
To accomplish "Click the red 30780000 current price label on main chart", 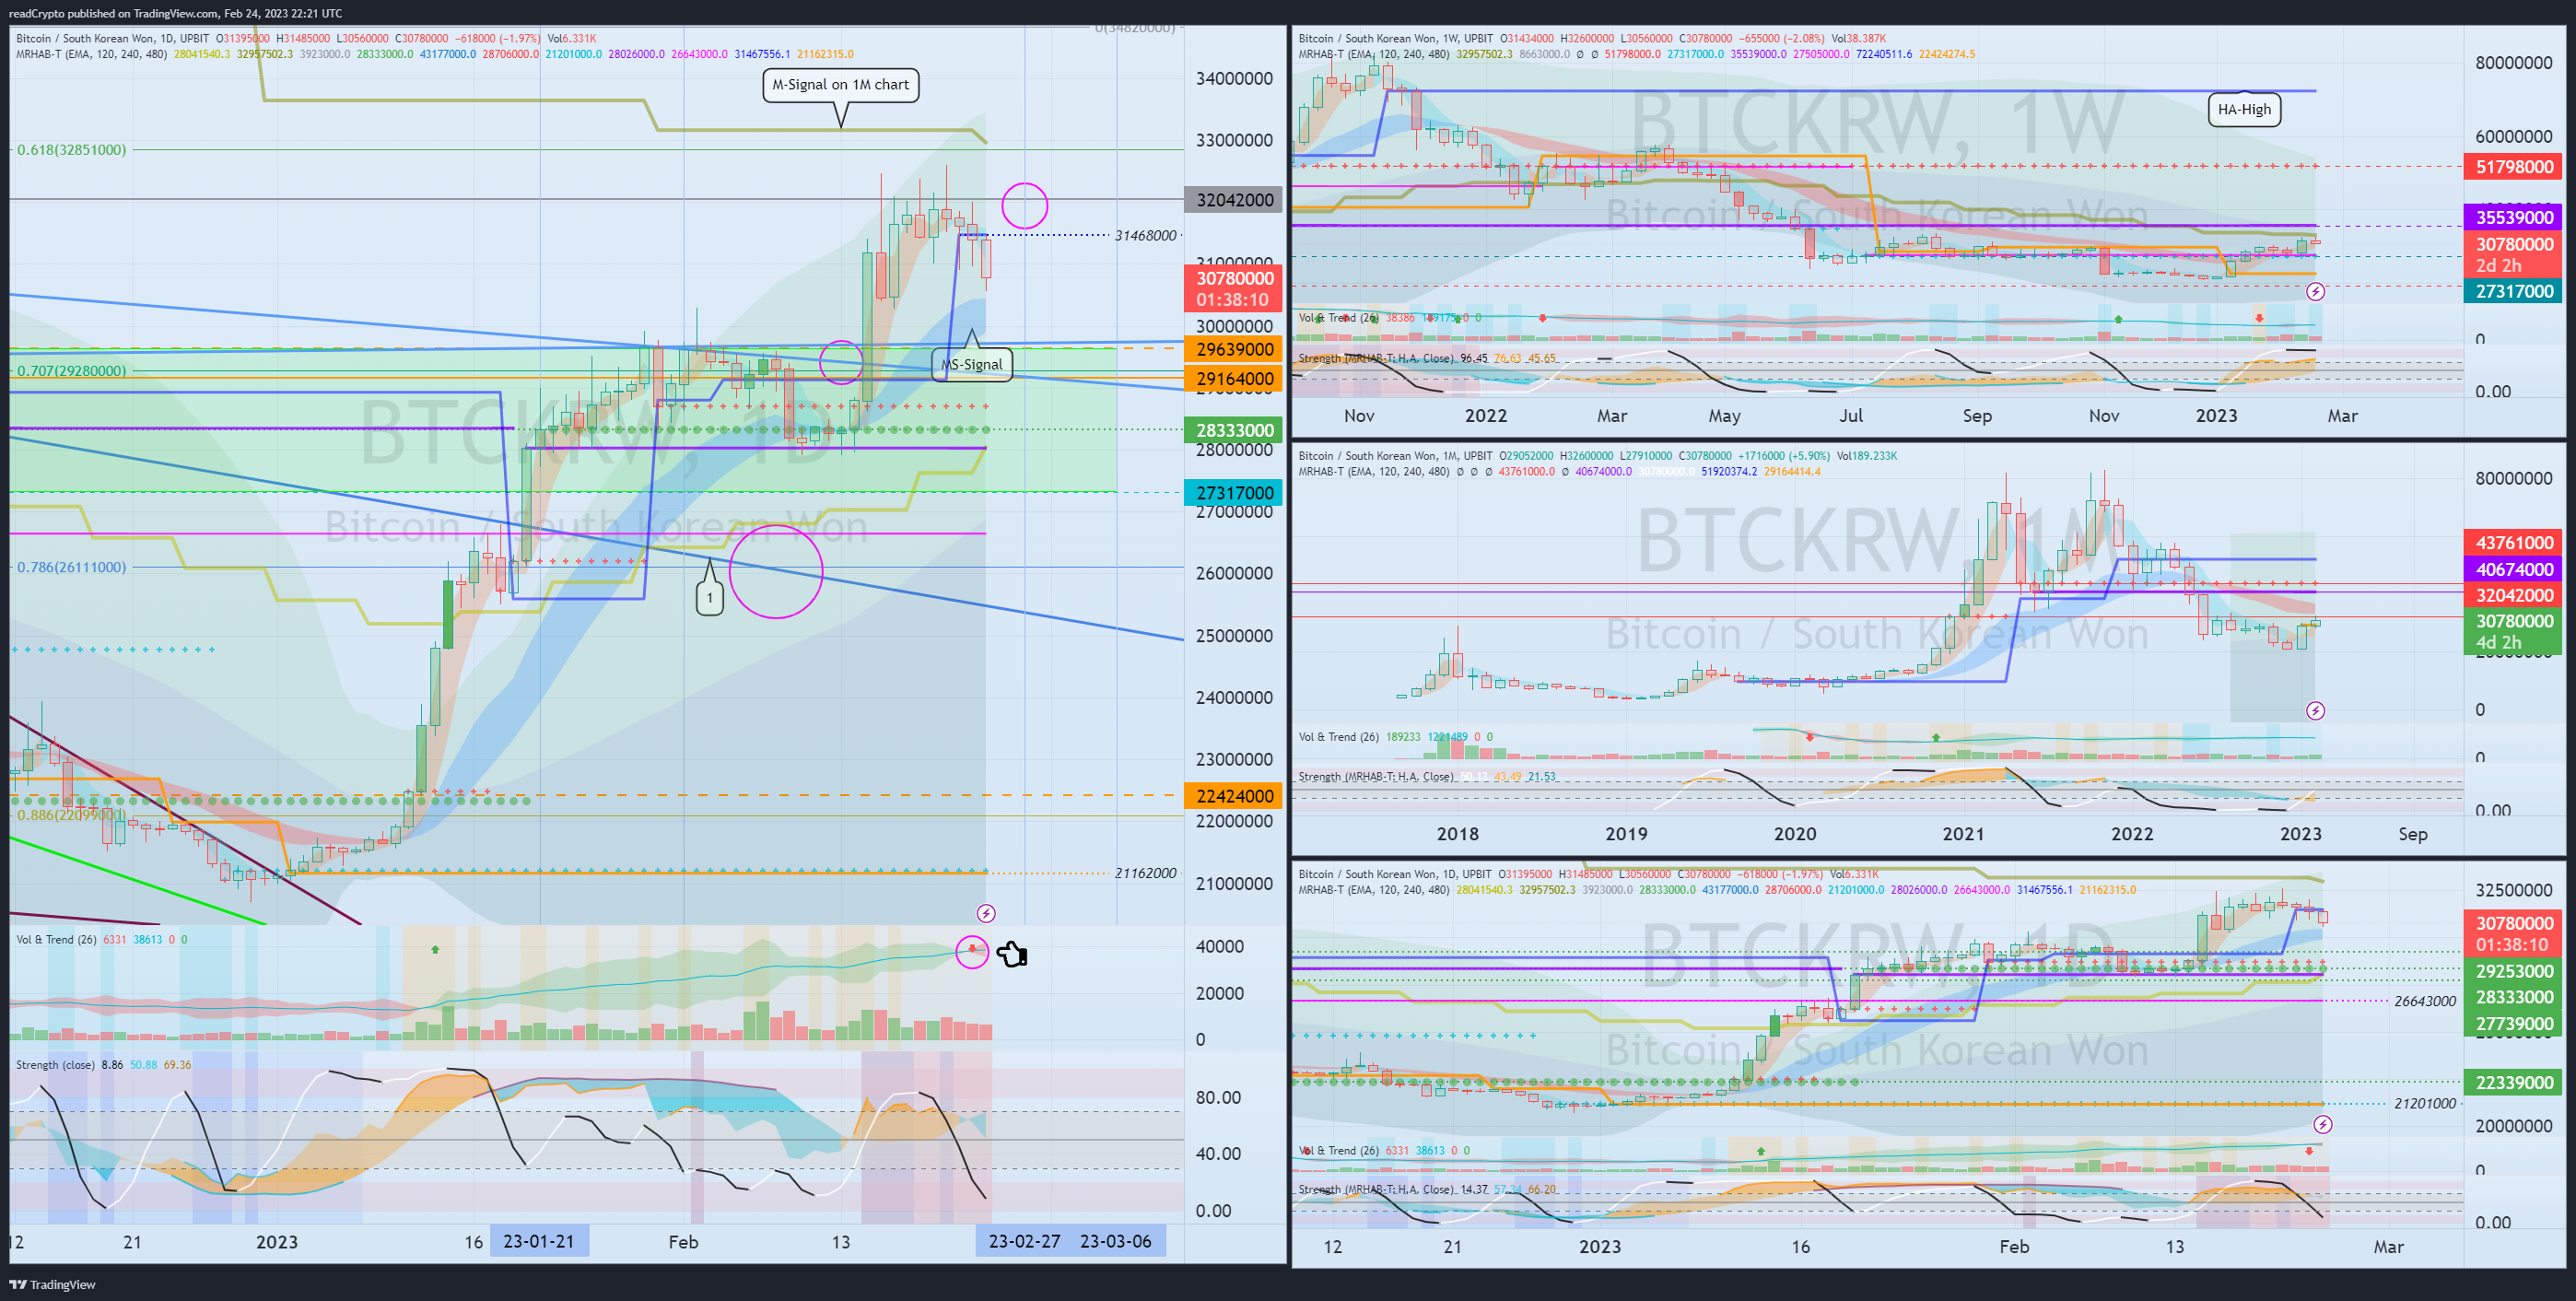I will pyautogui.click(x=1235, y=288).
